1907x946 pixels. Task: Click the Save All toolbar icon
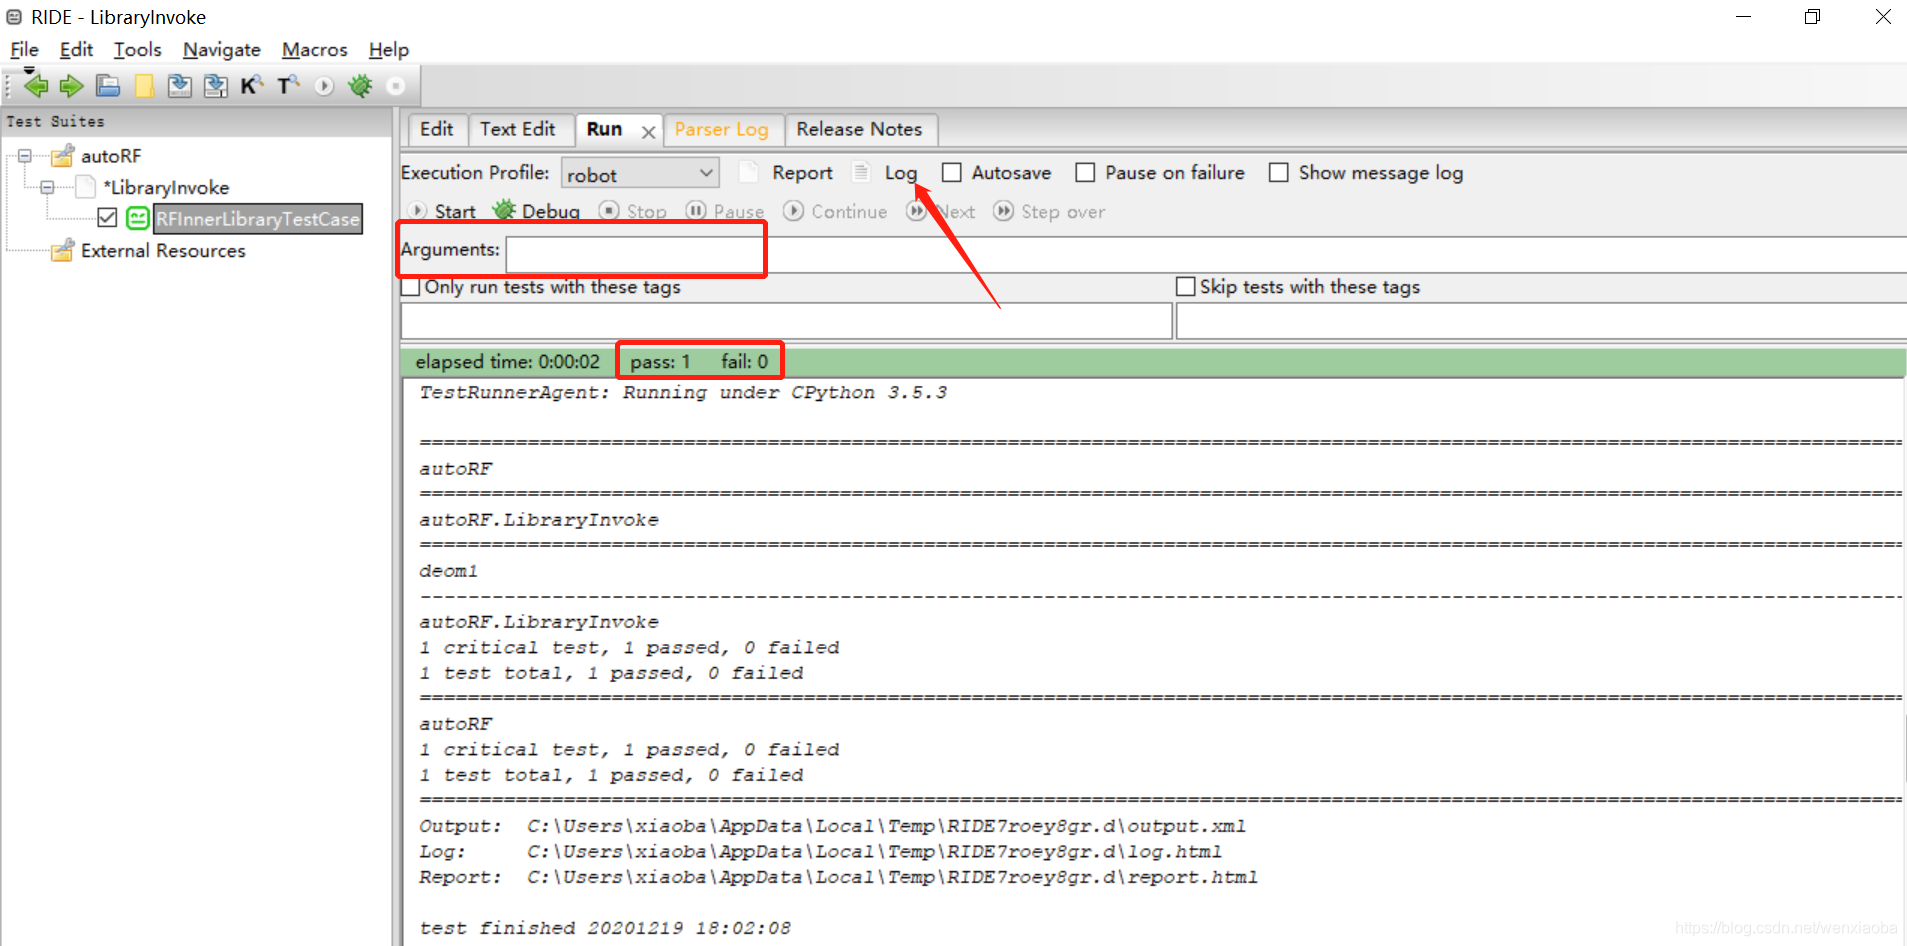216,87
